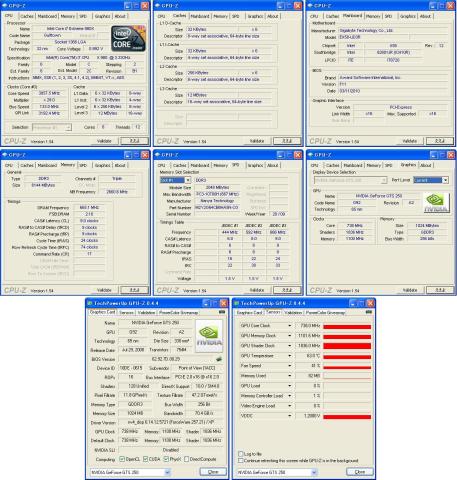Image resolution: width=457 pixels, height=480 pixels.
Task: Click title bar icon of CPU-Z Graphics window
Action: pyautogui.click(x=310, y=155)
